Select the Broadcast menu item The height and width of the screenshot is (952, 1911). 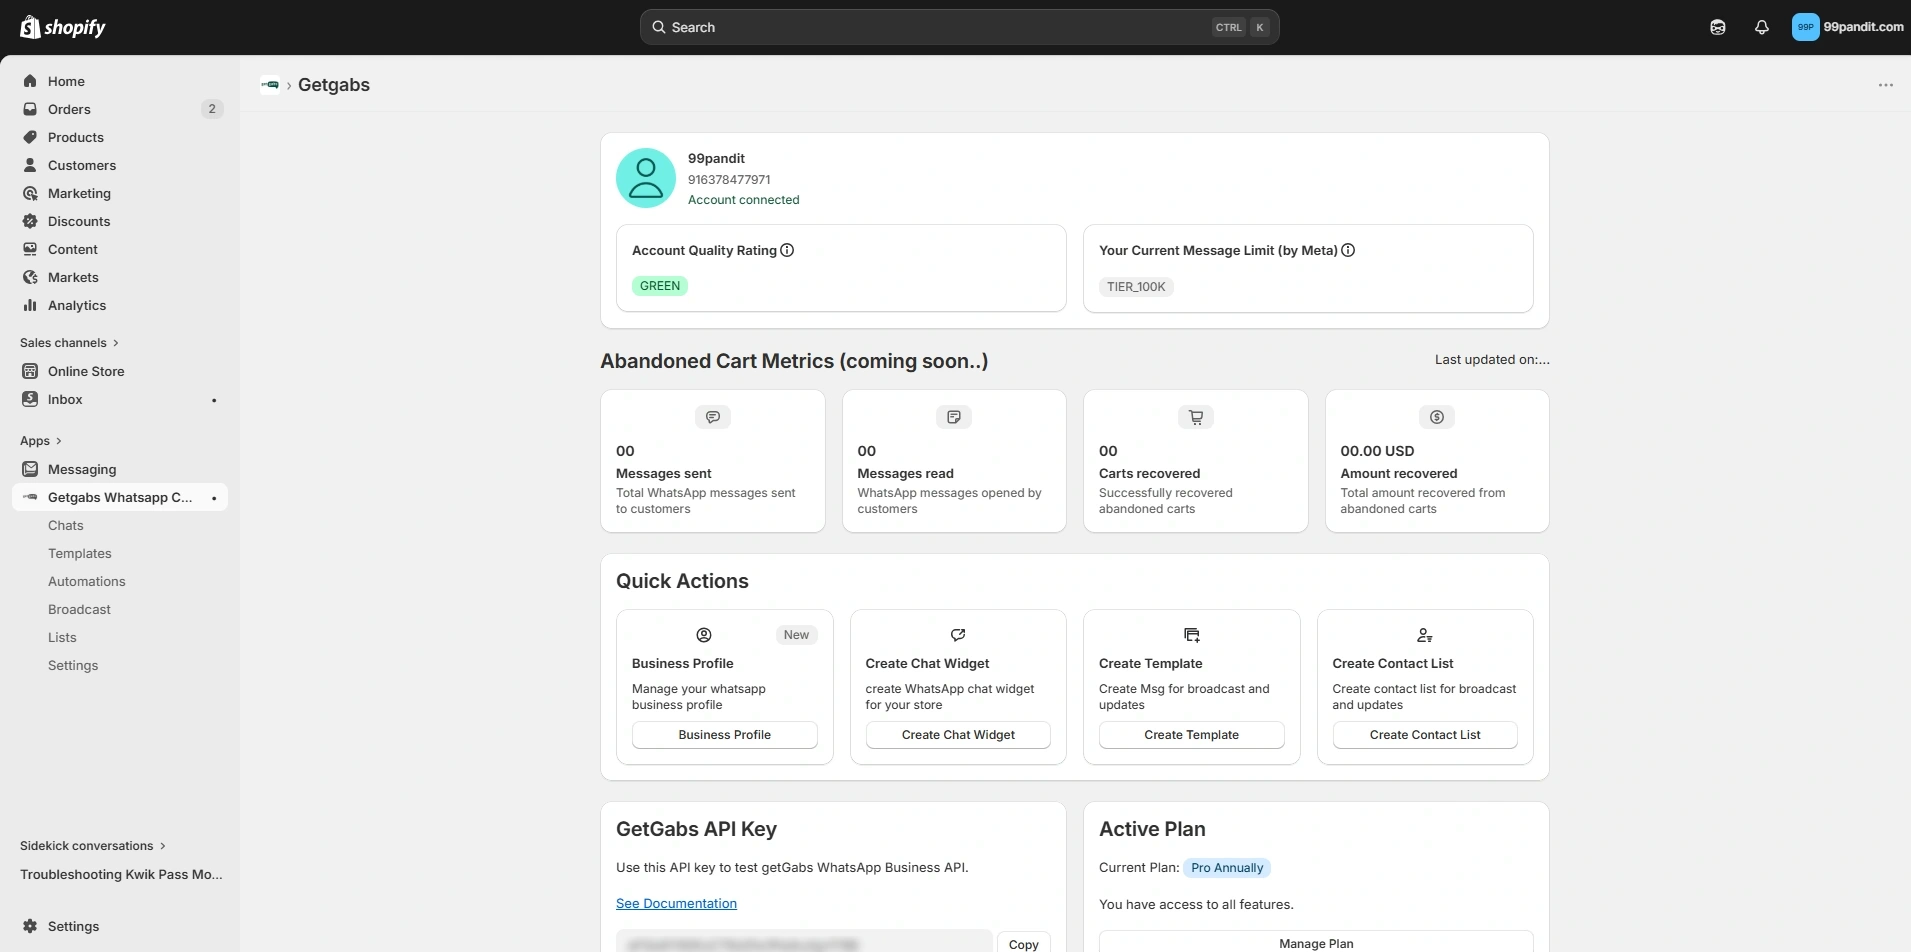pos(80,609)
